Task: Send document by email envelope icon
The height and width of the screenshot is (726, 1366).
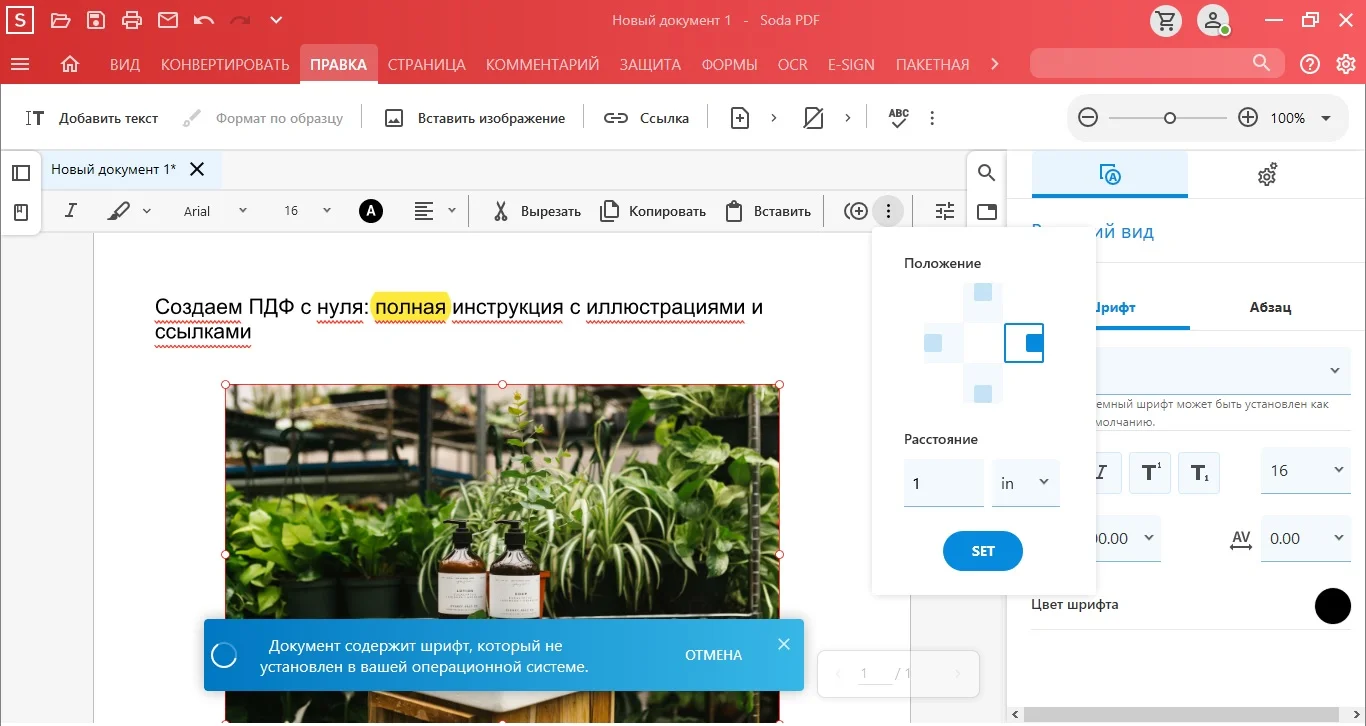Action: [168, 20]
